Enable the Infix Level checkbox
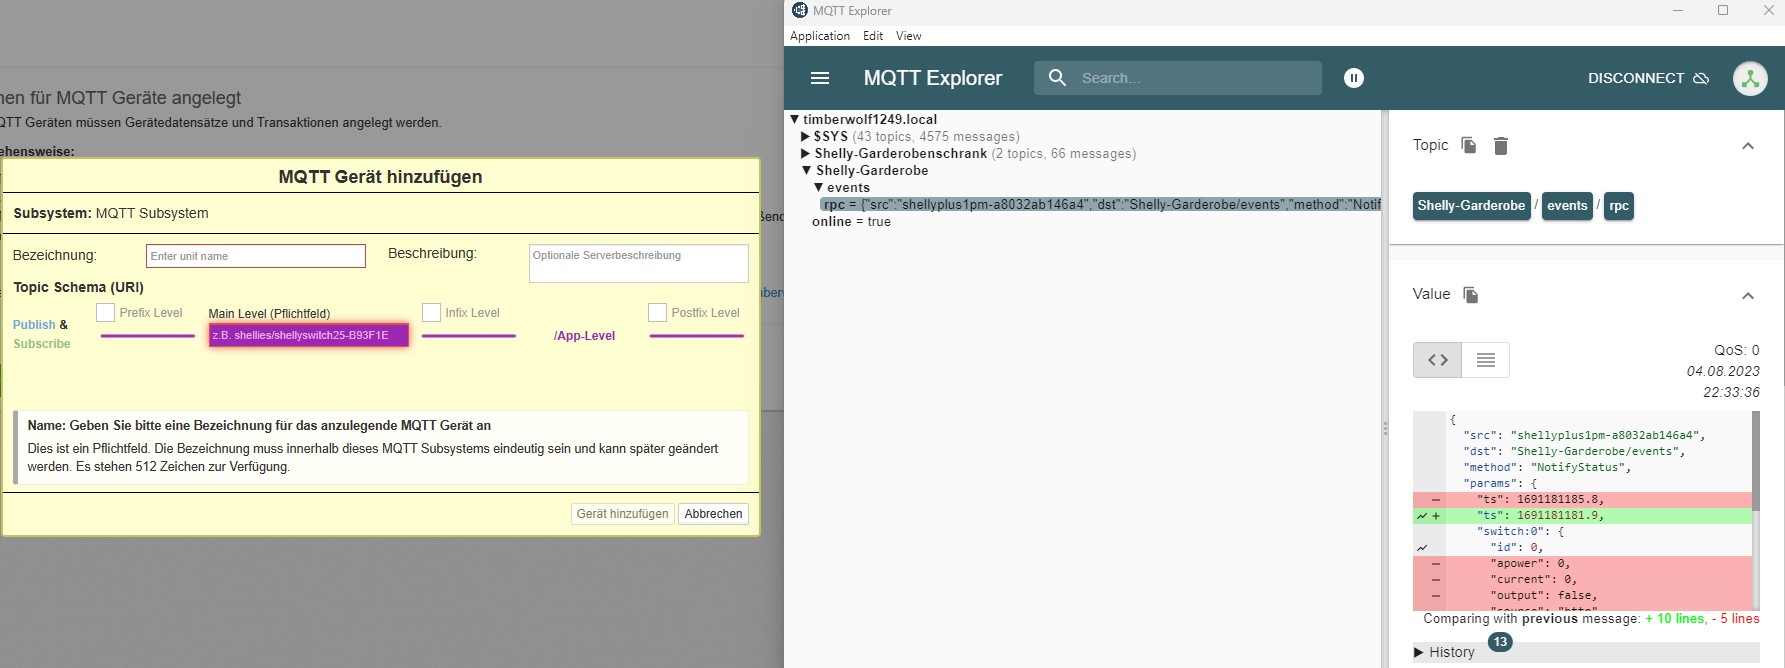Screen dimensions: 1785x668 pos(431,313)
